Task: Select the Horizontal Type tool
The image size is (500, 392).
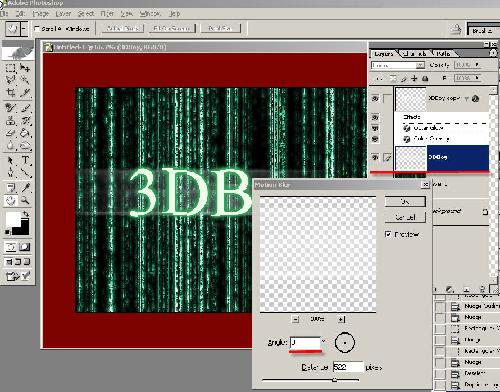Action: click(x=25, y=160)
